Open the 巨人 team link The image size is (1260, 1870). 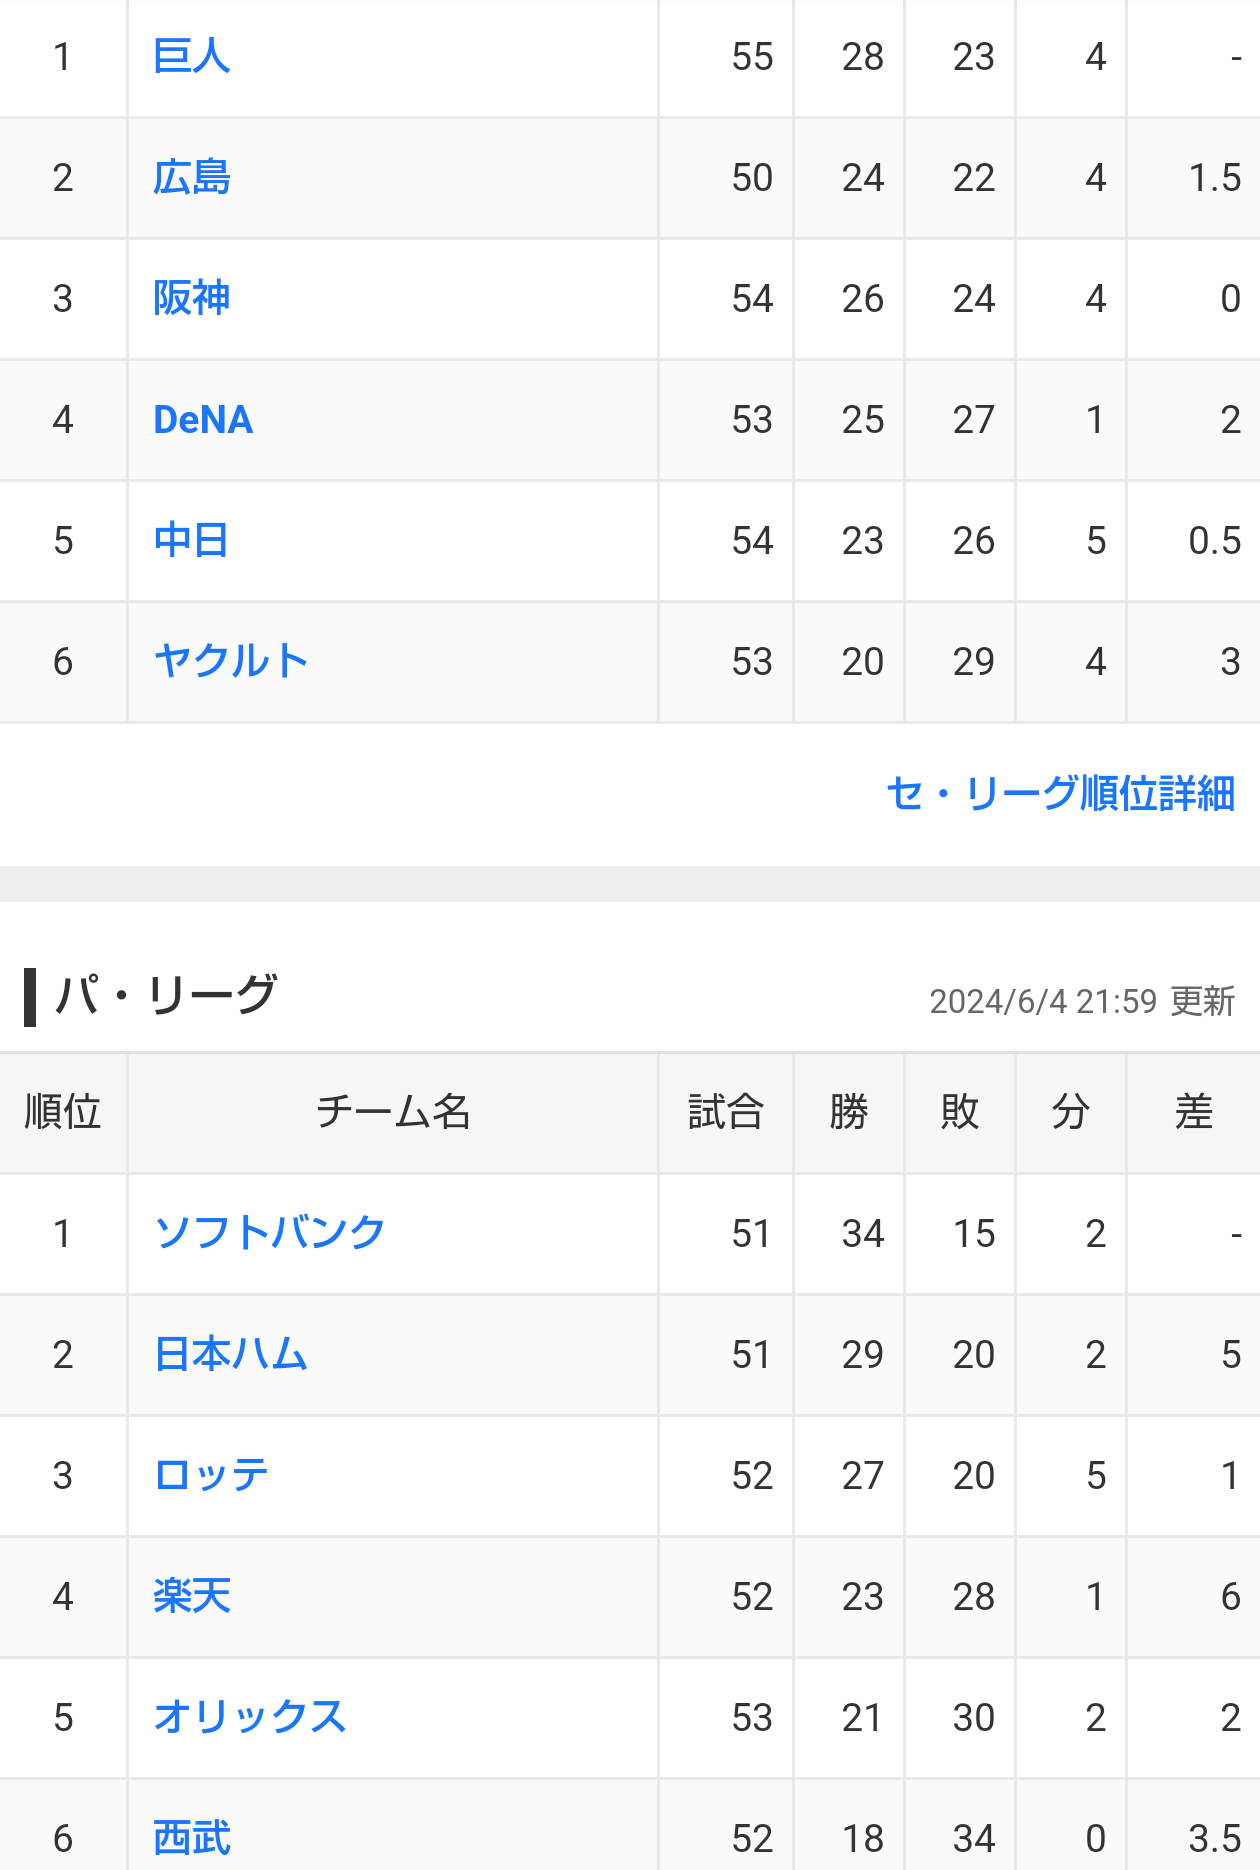pos(191,56)
